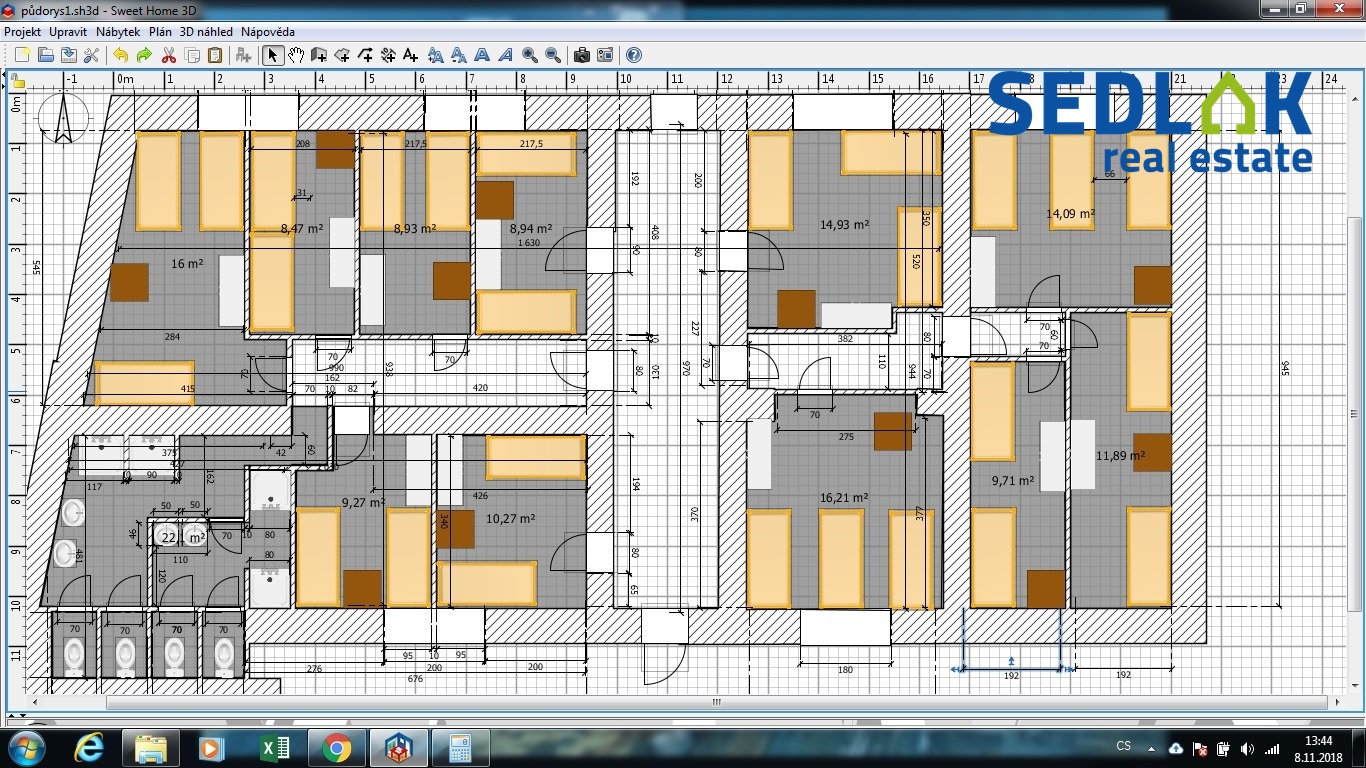Open the Sweet Home 3D help icon
This screenshot has width=1366, height=768.
pos(633,55)
